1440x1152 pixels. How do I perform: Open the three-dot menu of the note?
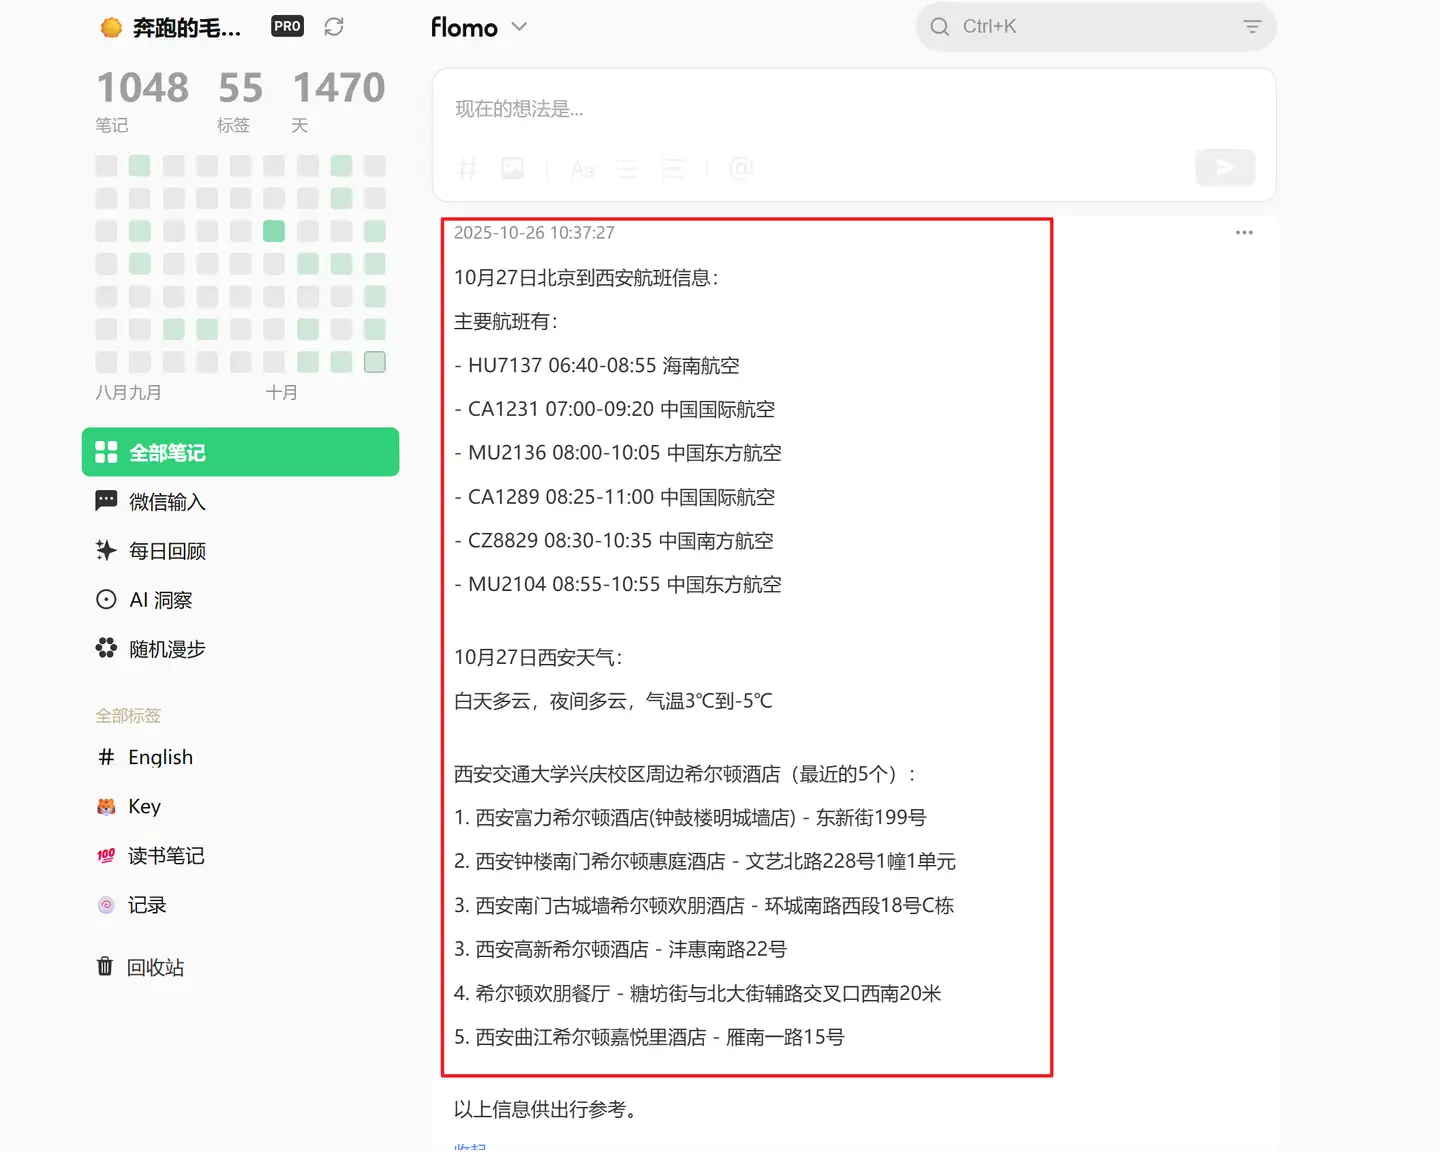point(1244,233)
